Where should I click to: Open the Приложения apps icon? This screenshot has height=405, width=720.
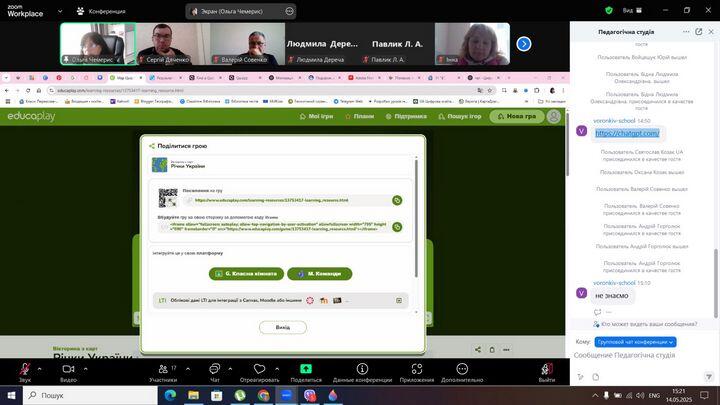pos(416,369)
